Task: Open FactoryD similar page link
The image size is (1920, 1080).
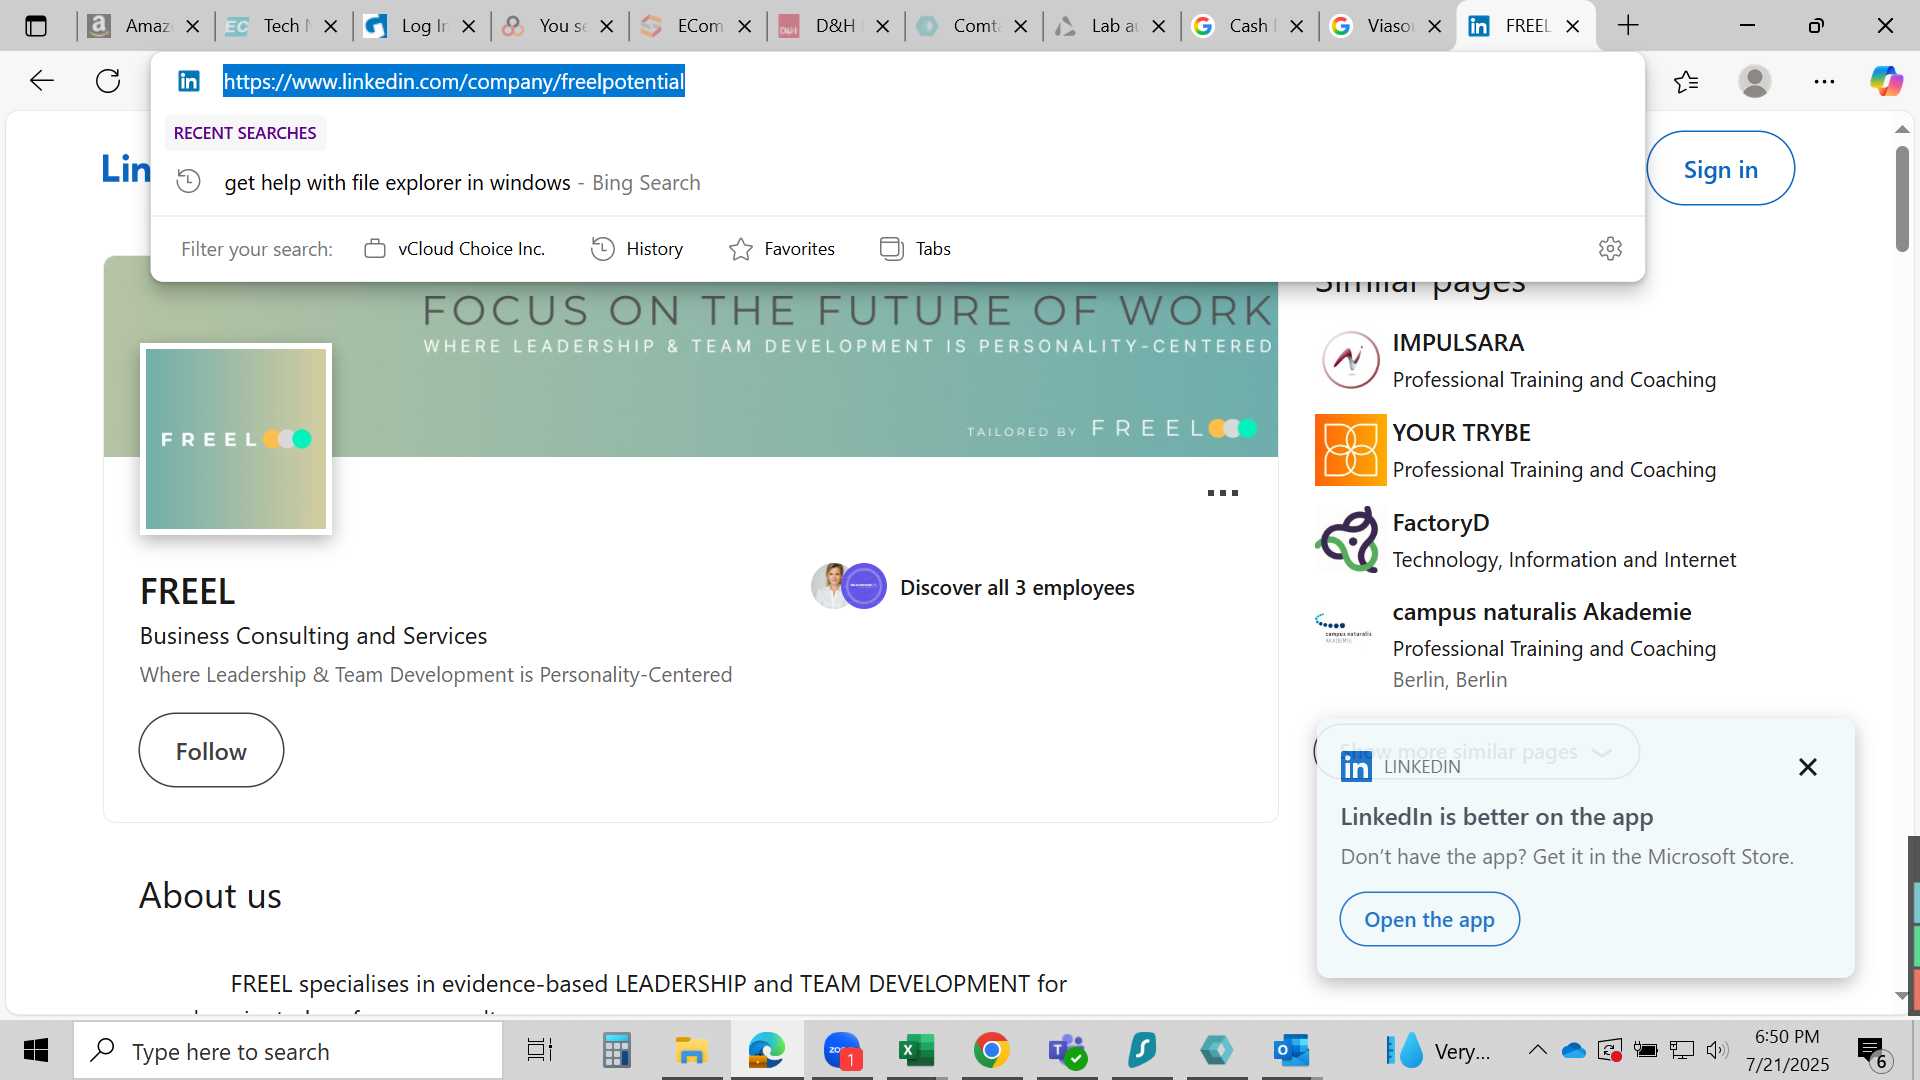Action: tap(1441, 523)
